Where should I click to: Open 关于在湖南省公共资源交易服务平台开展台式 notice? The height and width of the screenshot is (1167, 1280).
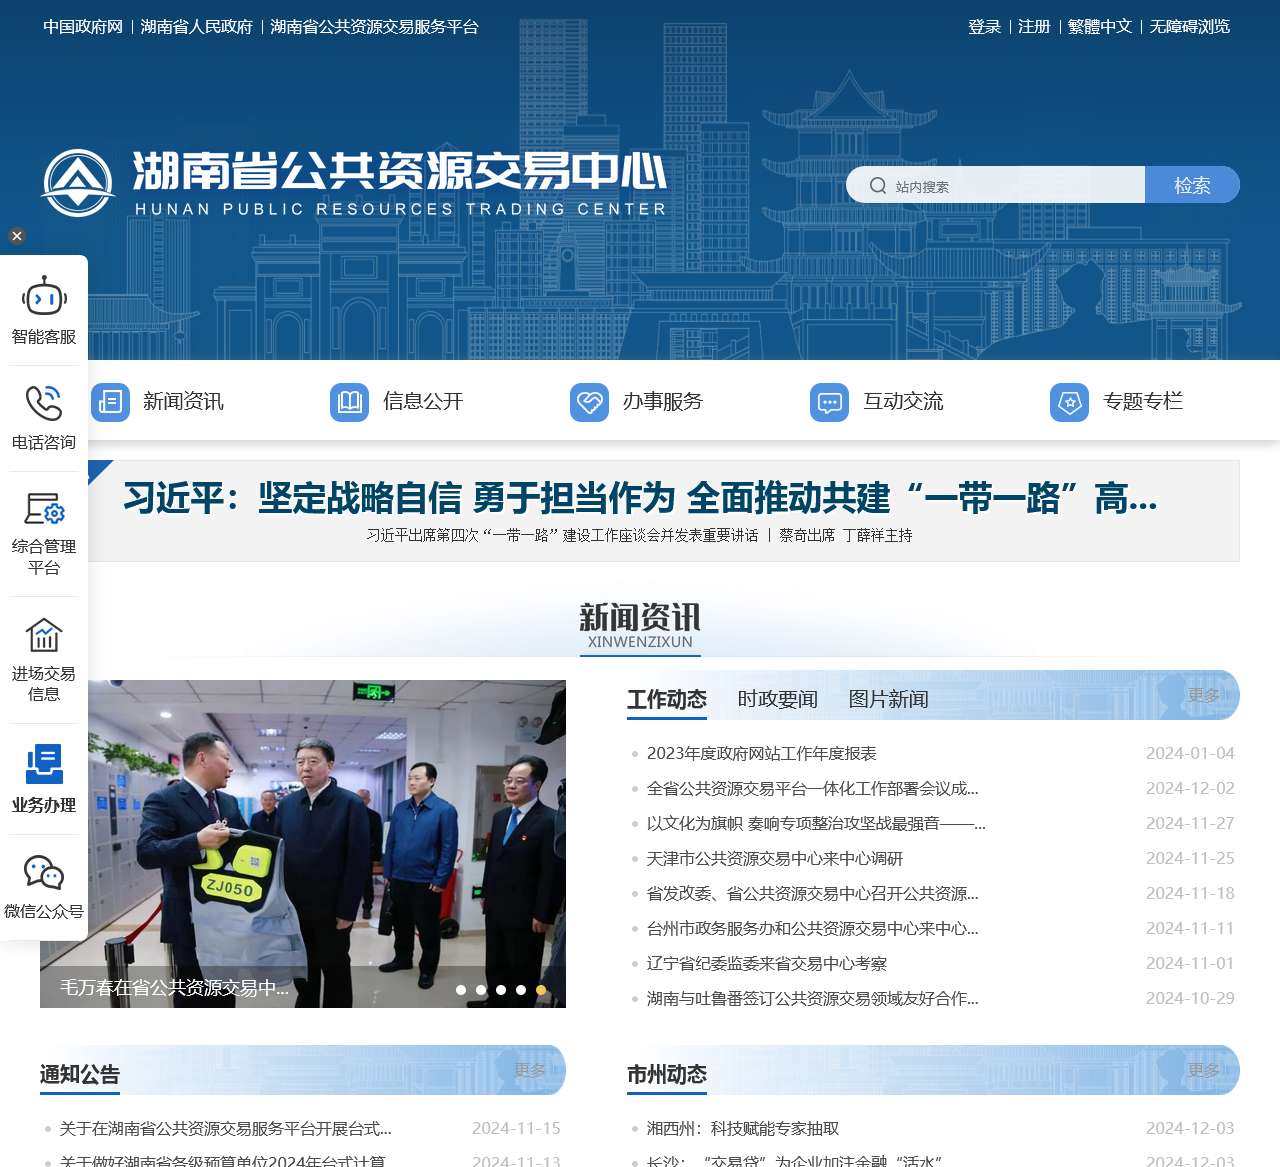[226, 1128]
